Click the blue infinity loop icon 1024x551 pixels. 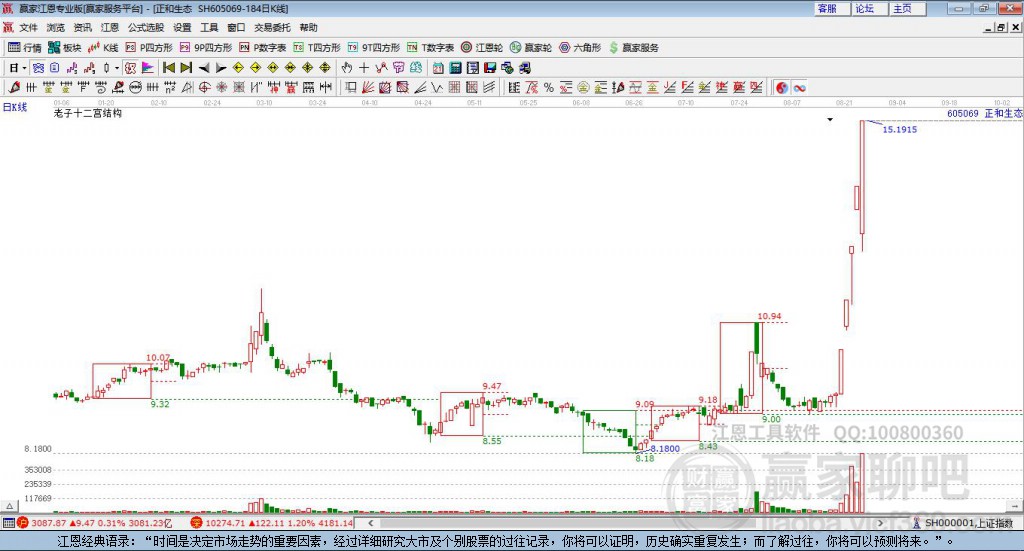[x=799, y=87]
